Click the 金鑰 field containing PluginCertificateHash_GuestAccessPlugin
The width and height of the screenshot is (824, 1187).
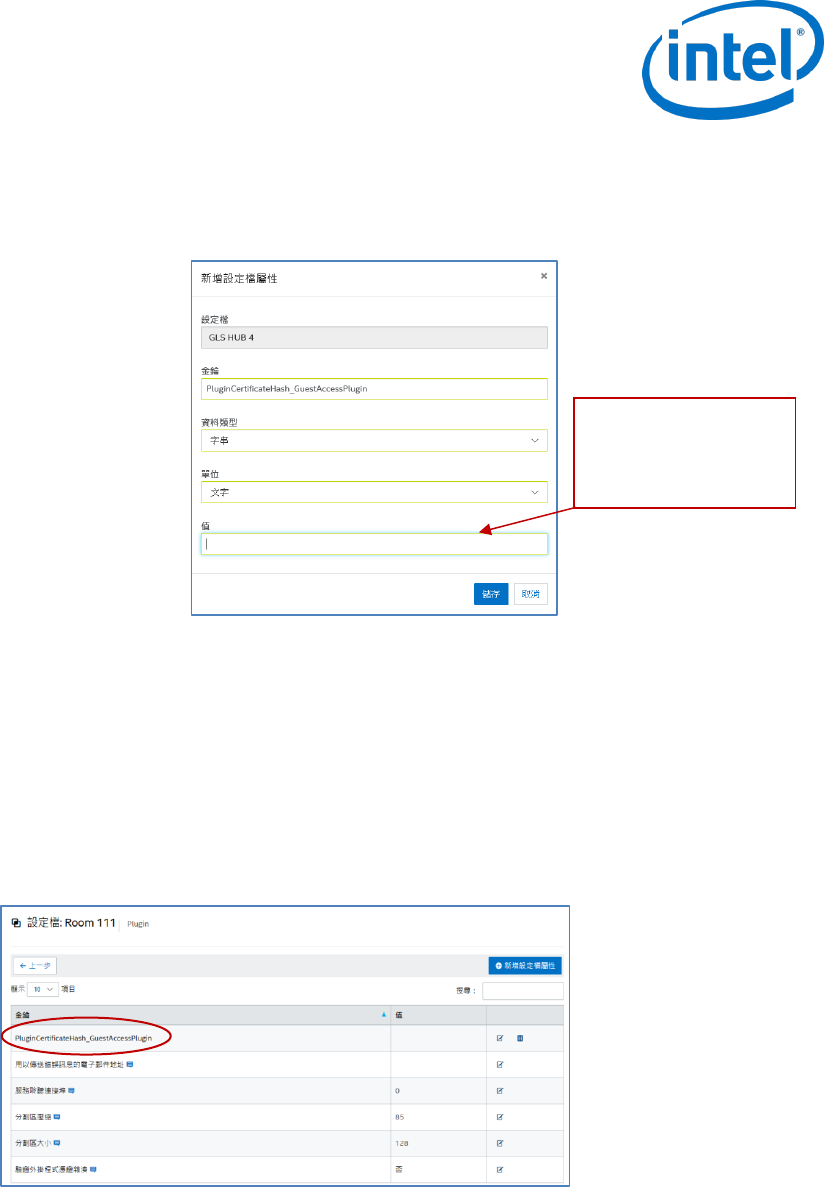374,389
